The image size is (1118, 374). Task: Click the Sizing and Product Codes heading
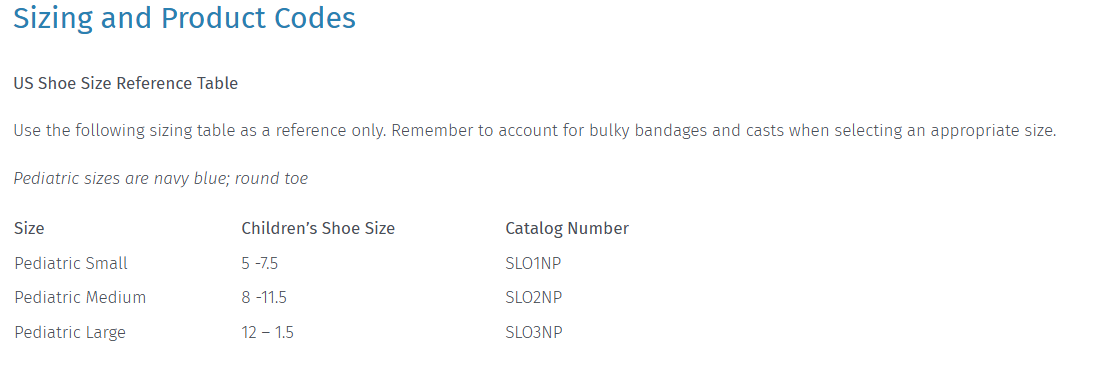point(184,19)
